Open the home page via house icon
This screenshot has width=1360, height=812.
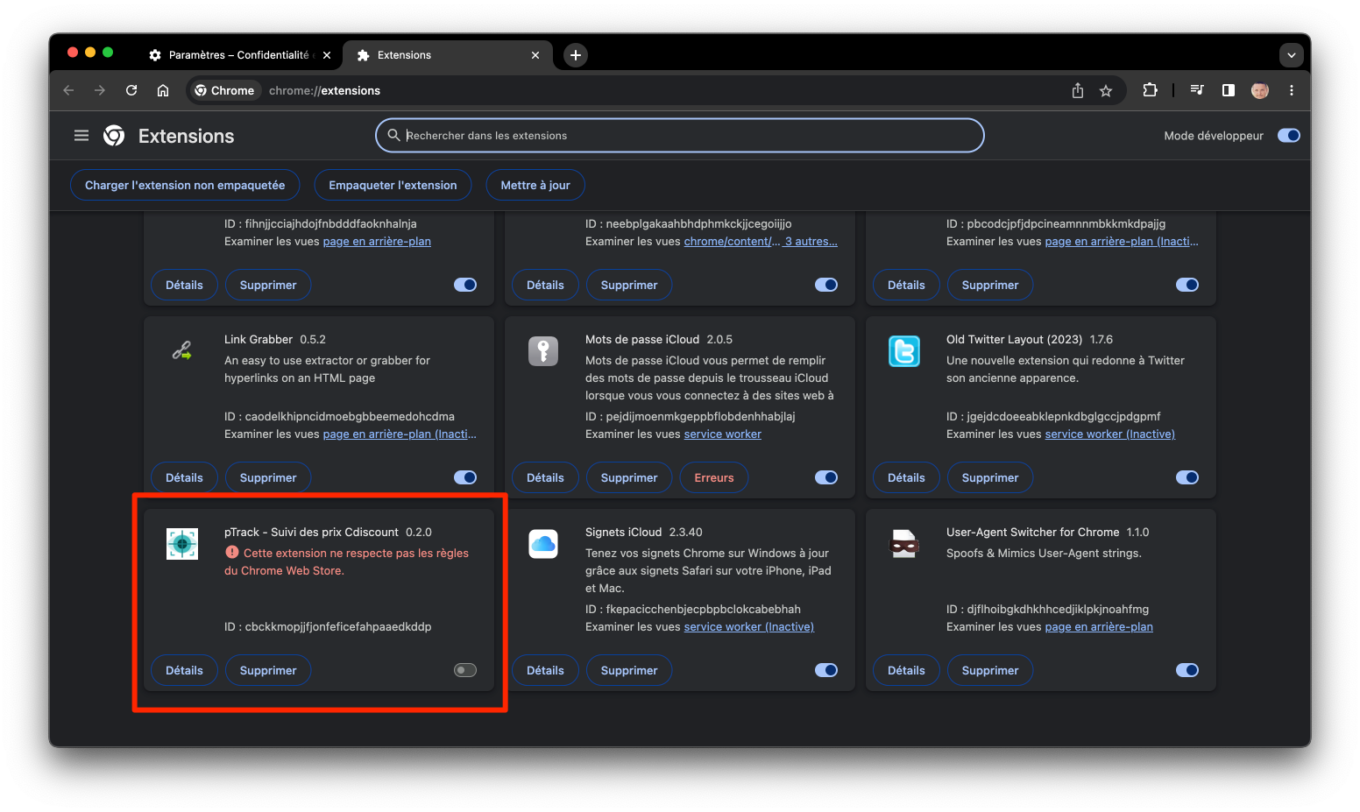[x=163, y=90]
